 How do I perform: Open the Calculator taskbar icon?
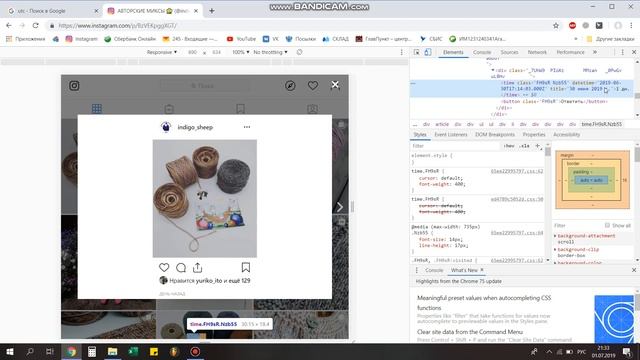click(92, 351)
